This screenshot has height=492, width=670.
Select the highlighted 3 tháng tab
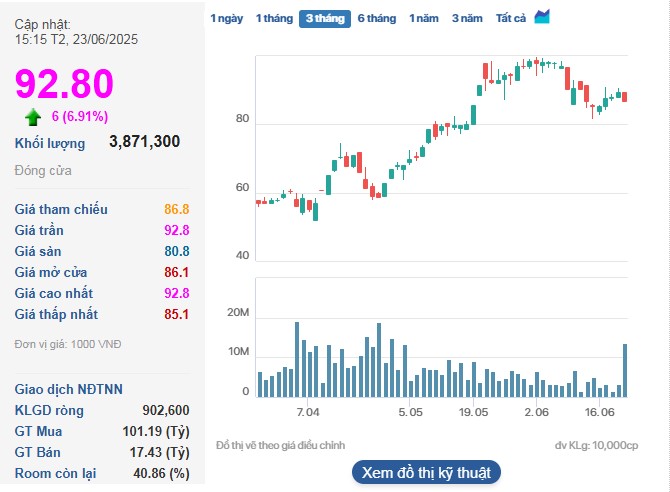pyautogui.click(x=324, y=19)
